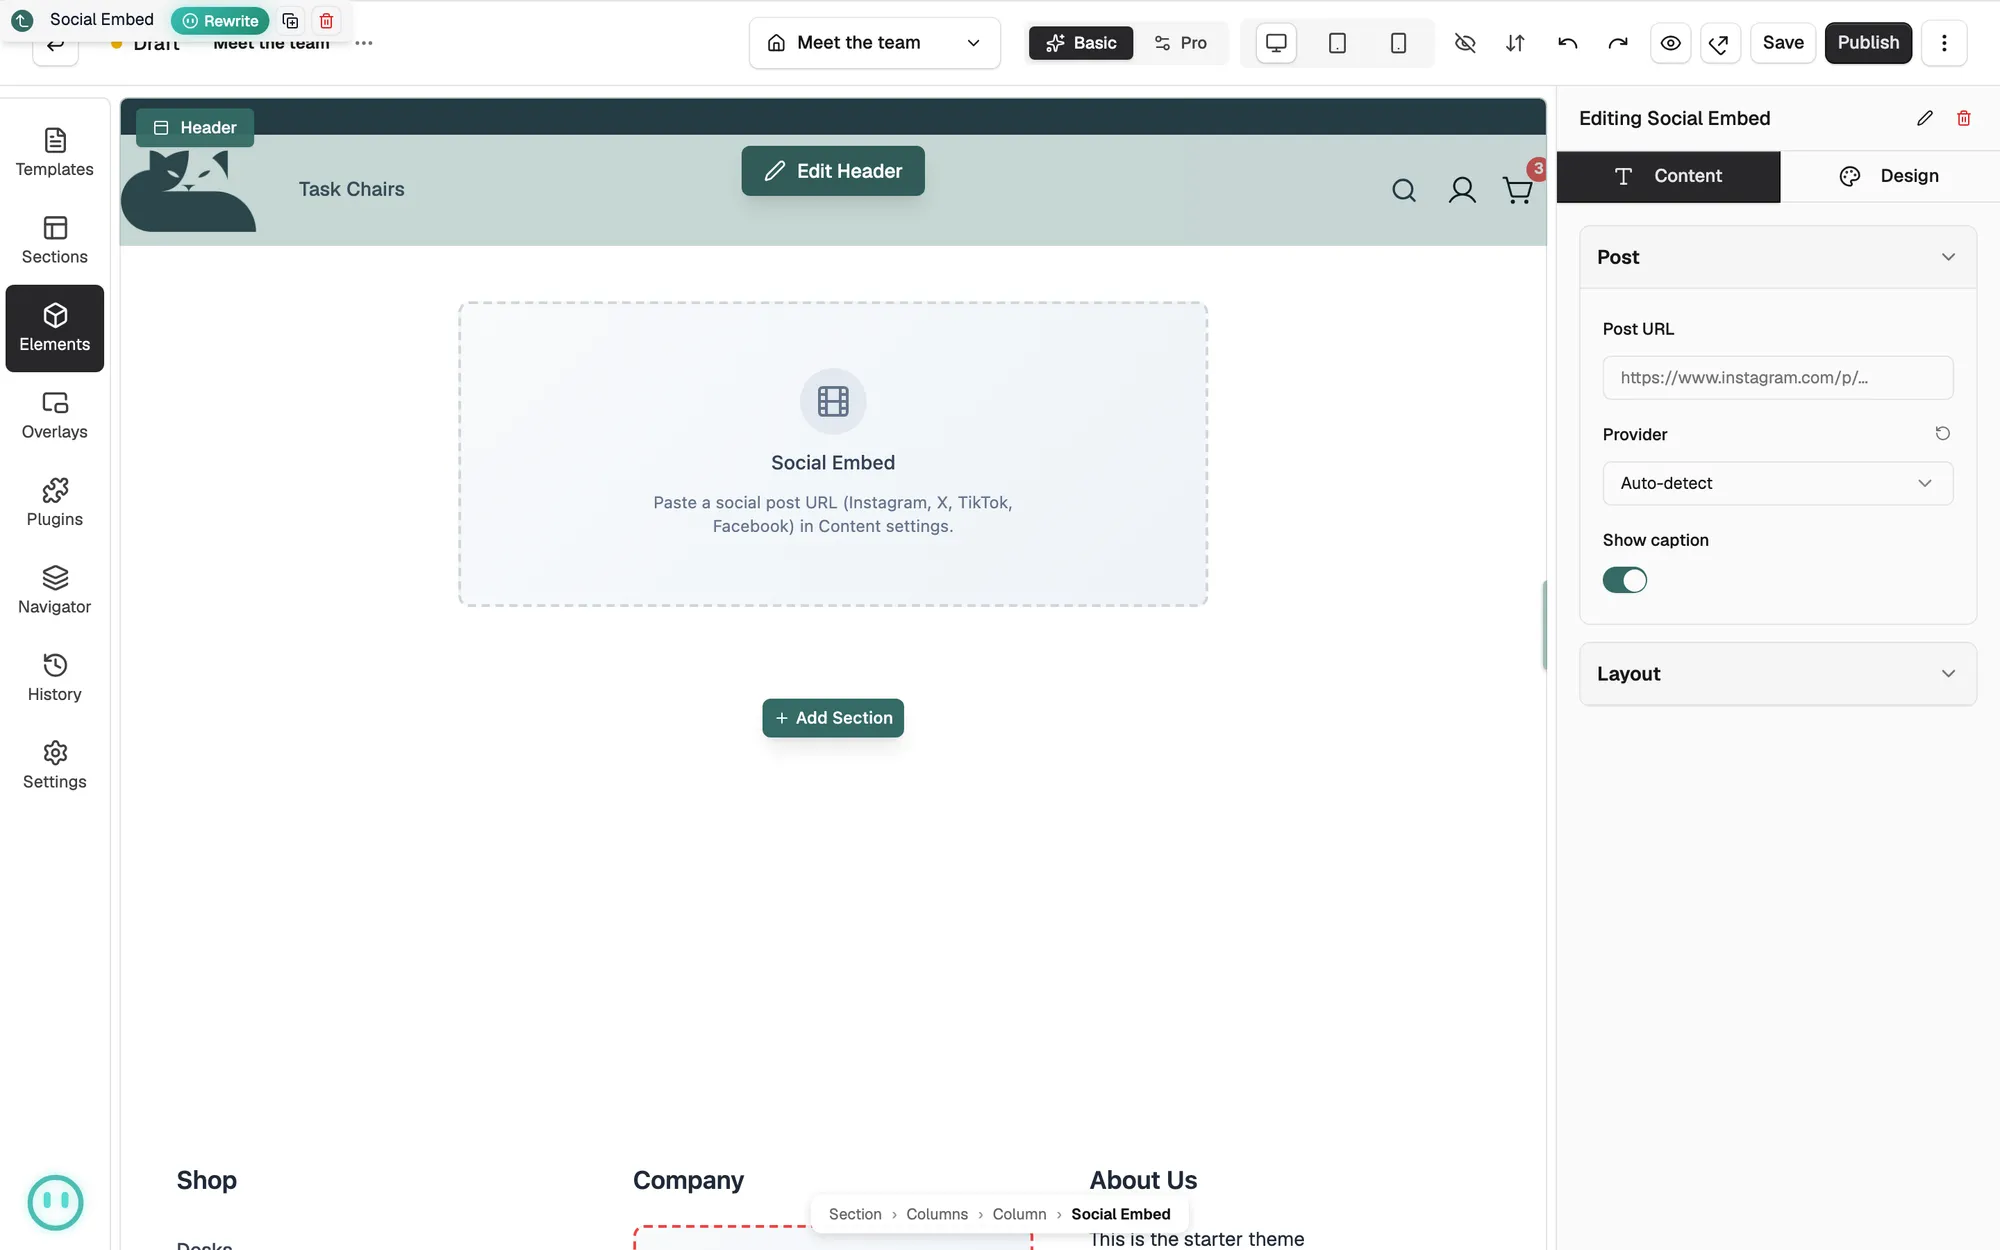Click the About Us footer heading
This screenshot has height=1250, width=2000.
(1143, 1180)
